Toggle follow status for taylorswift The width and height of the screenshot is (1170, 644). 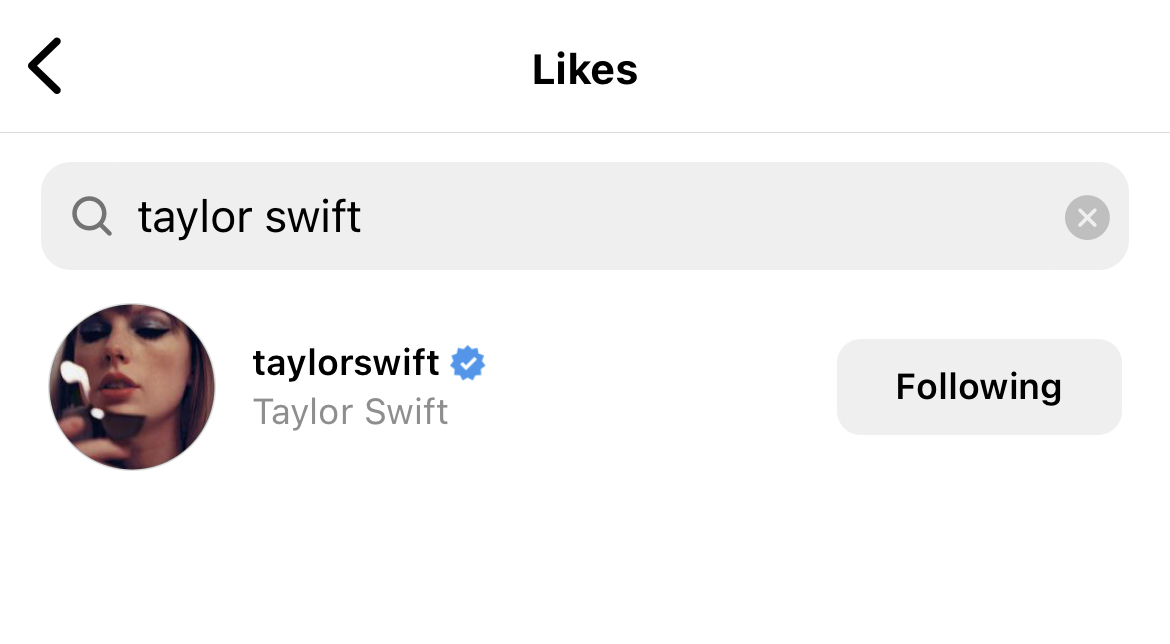(978, 387)
